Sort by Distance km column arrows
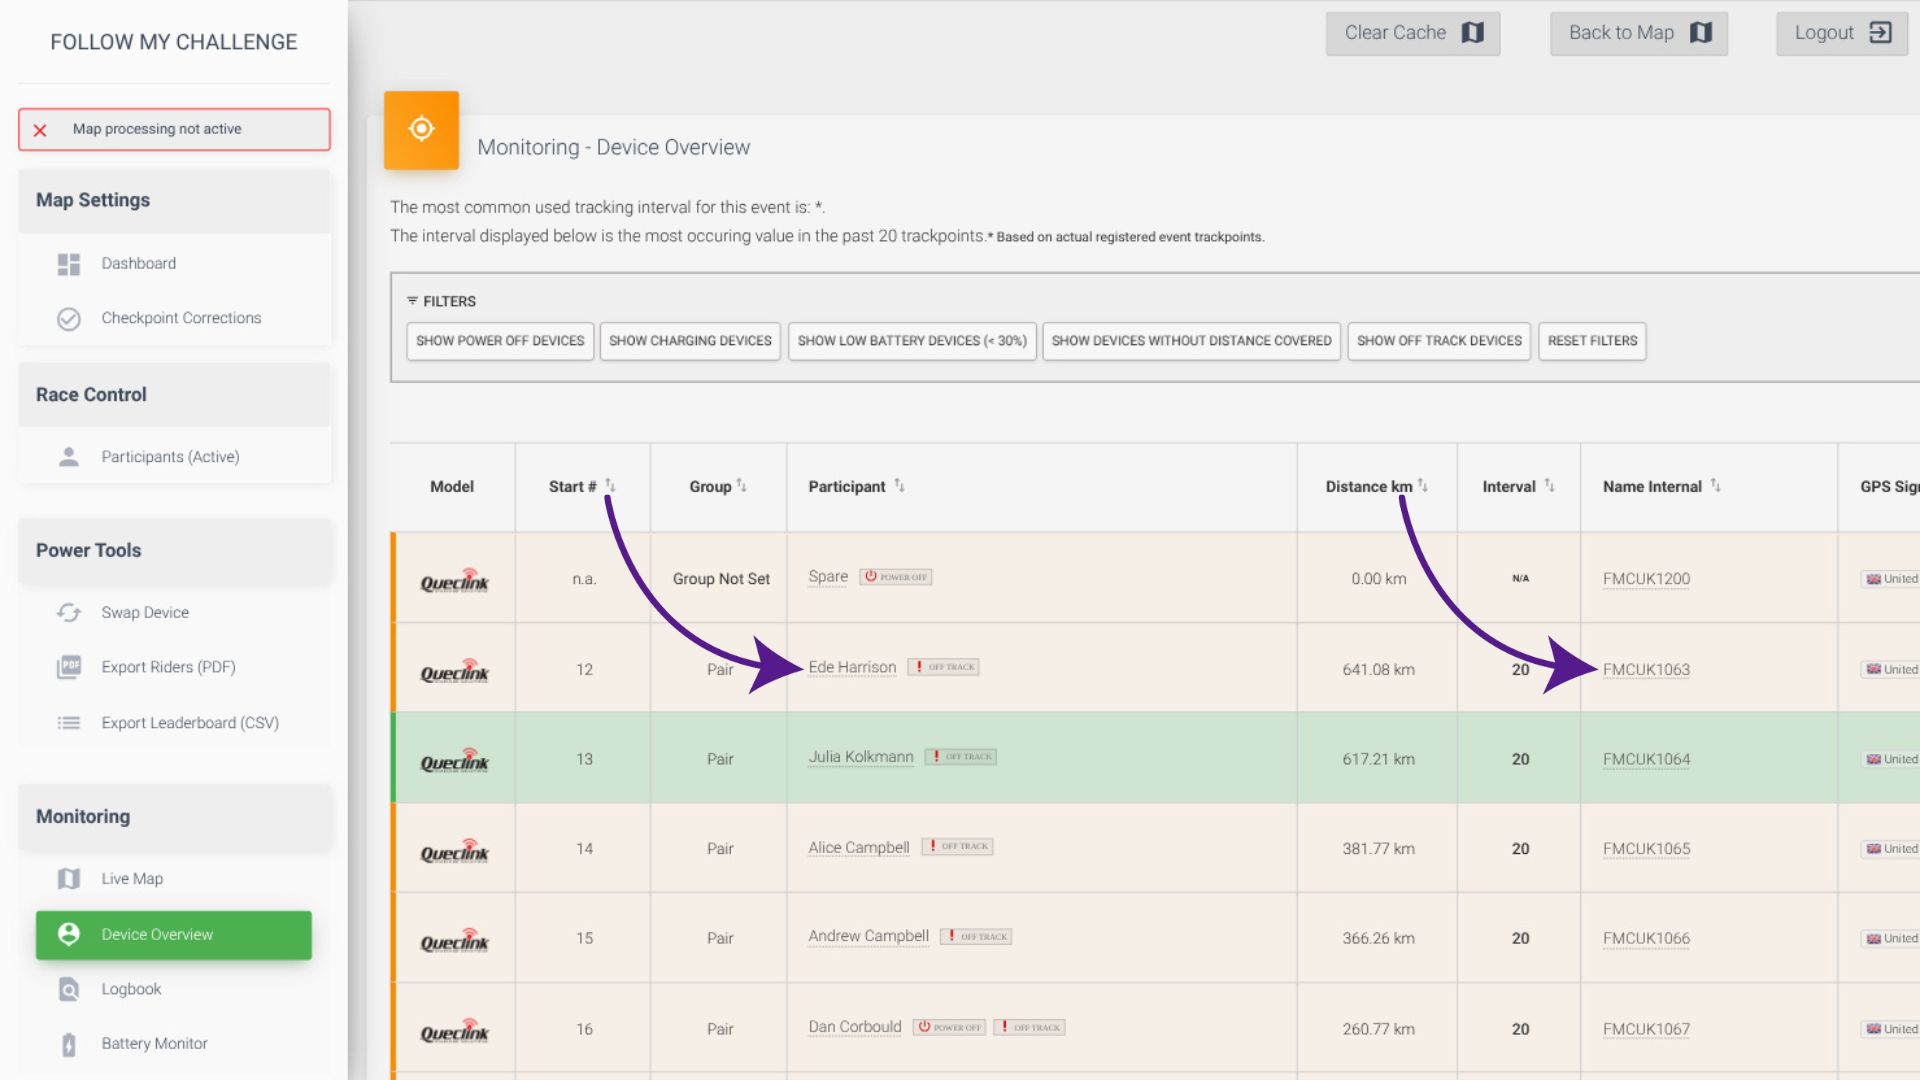Viewport: 1920px width, 1080px height. (x=1423, y=486)
